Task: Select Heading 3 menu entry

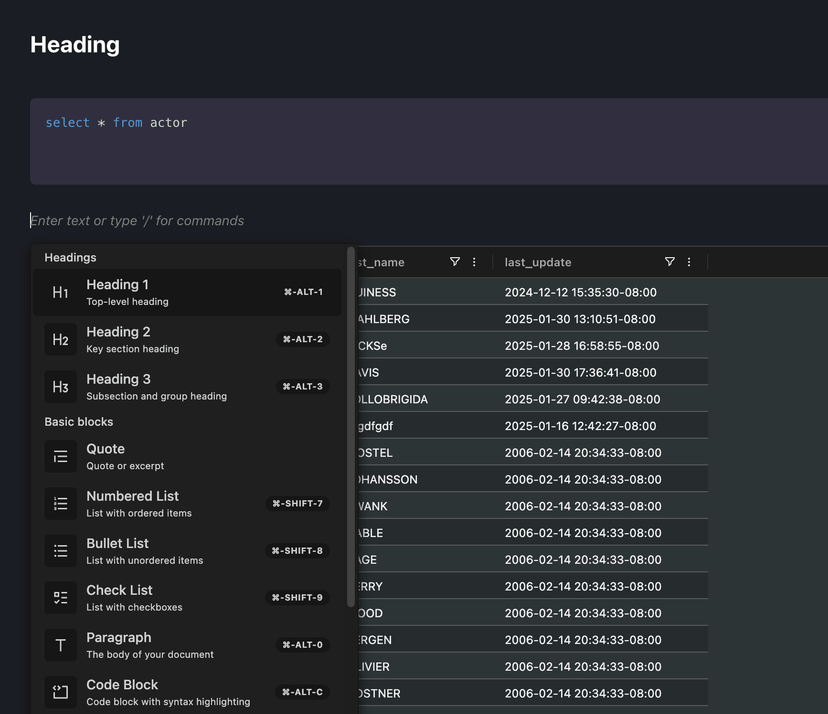Action: (187, 387)
